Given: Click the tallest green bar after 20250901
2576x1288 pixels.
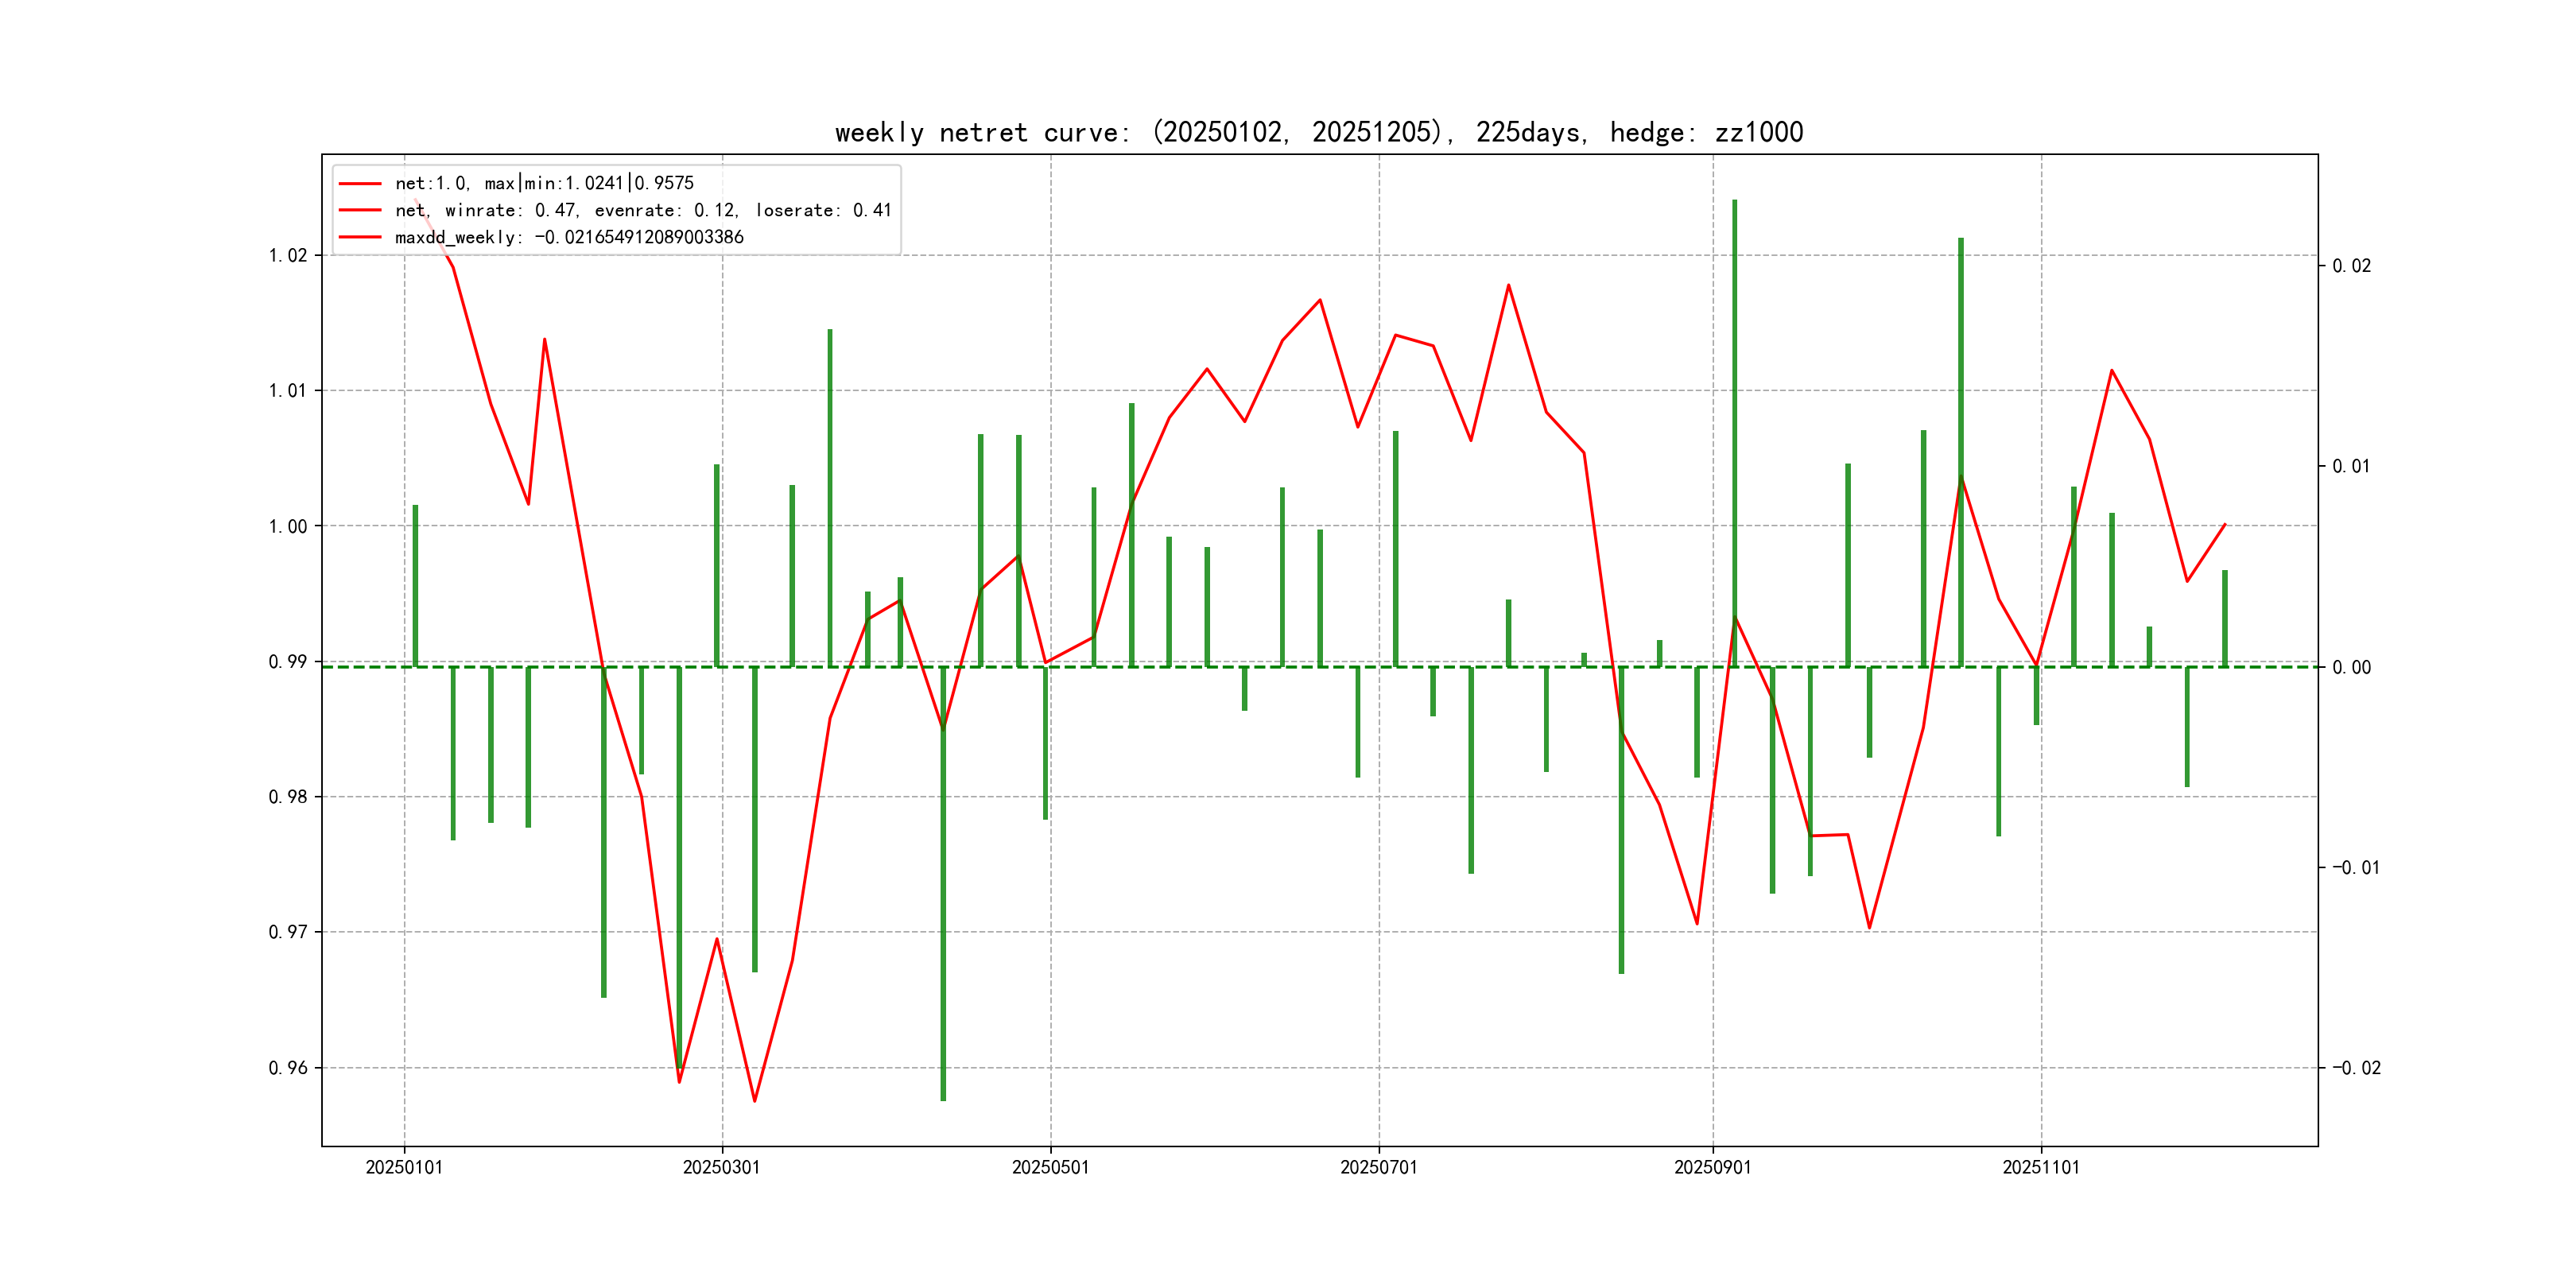Looking at the screenshot, I should pos(1734,430).
